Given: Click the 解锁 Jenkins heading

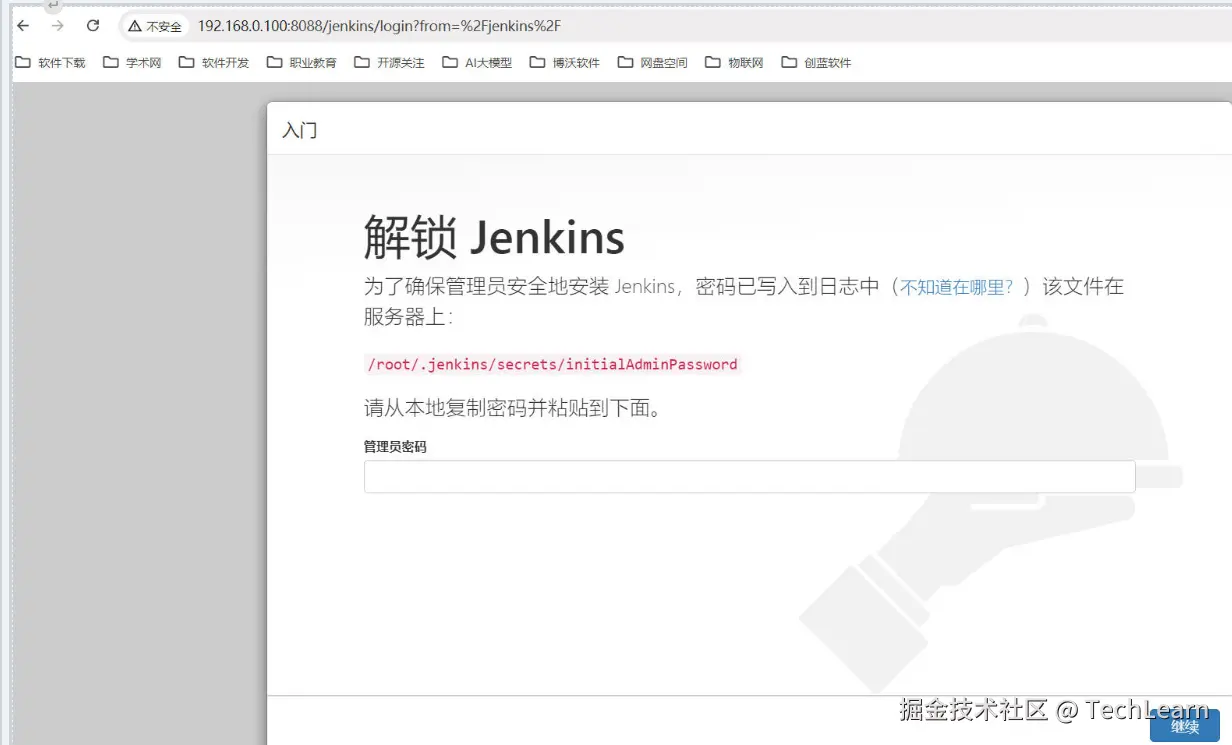Looking at the screenshot, I should [x=494, y=237].
